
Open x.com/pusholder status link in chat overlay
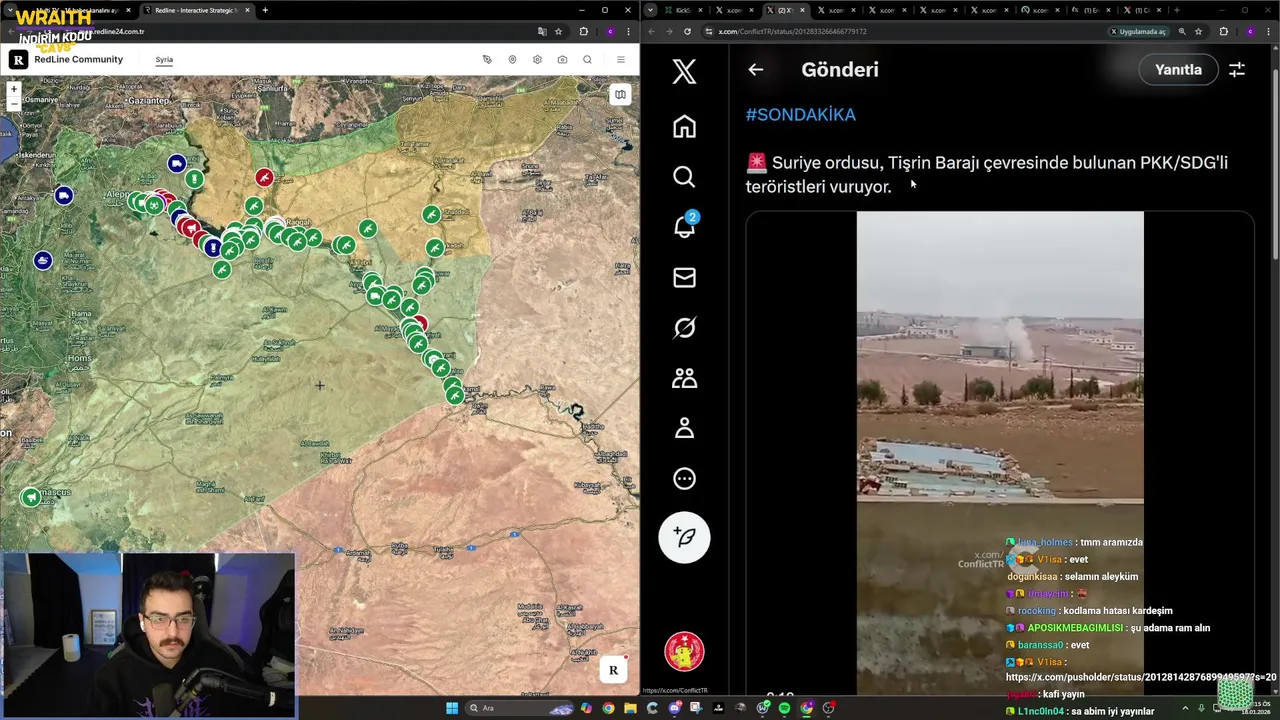(x=1141, y=677)
